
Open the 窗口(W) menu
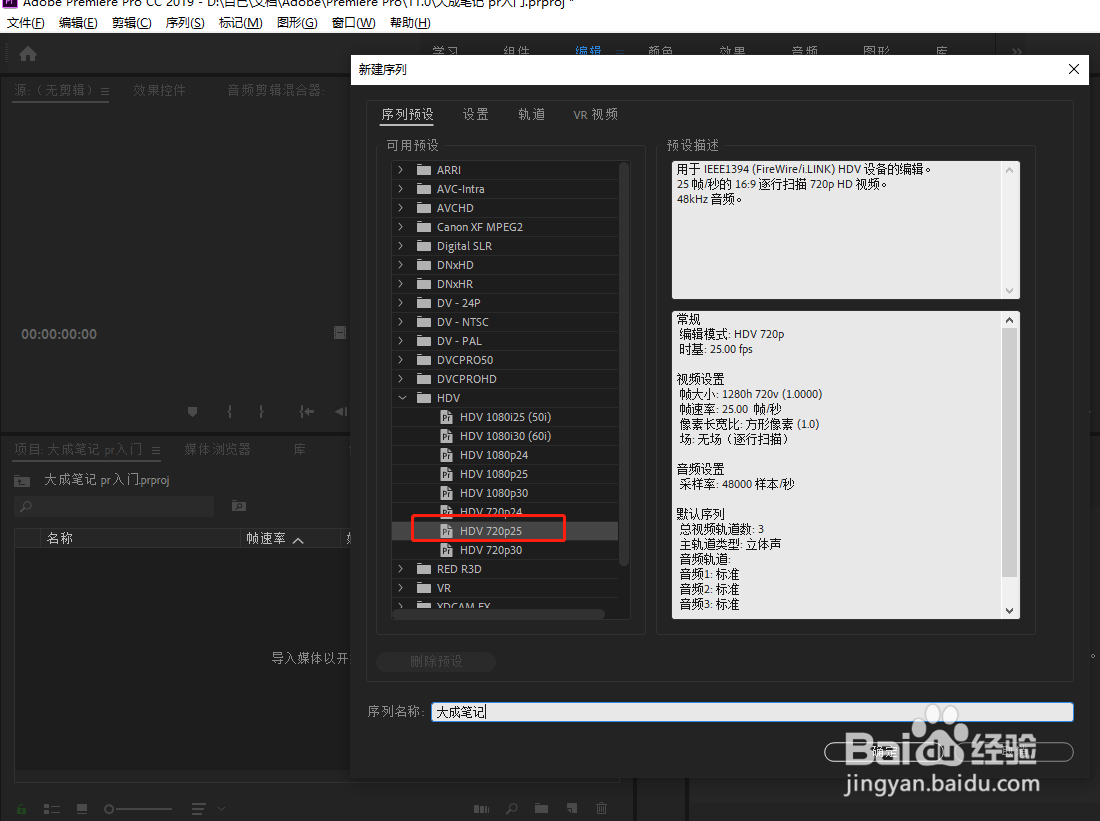(354, 22)
